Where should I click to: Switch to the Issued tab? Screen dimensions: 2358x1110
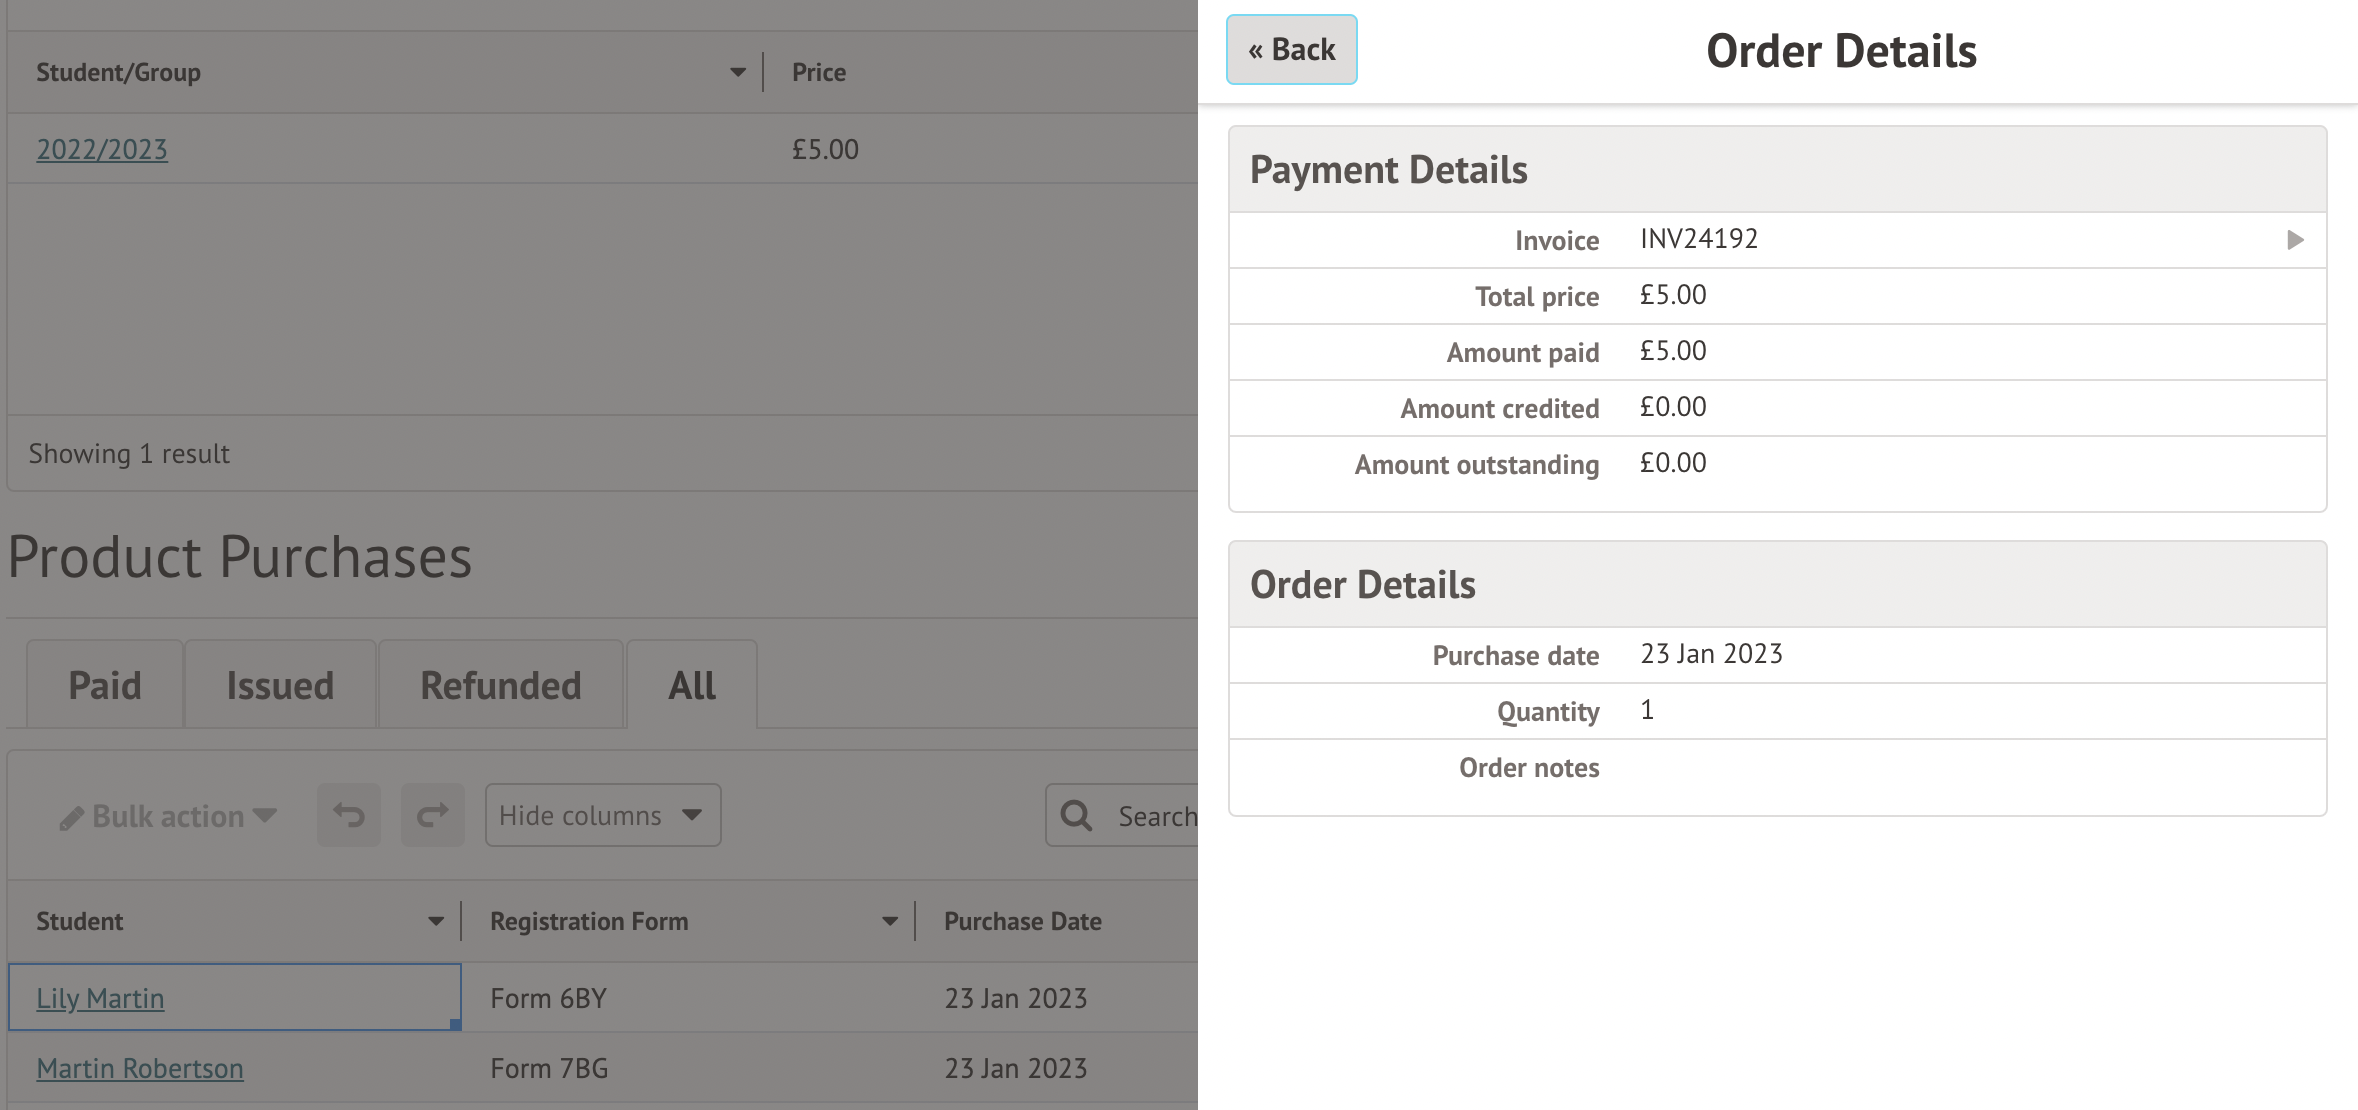[x=280, y=686]
